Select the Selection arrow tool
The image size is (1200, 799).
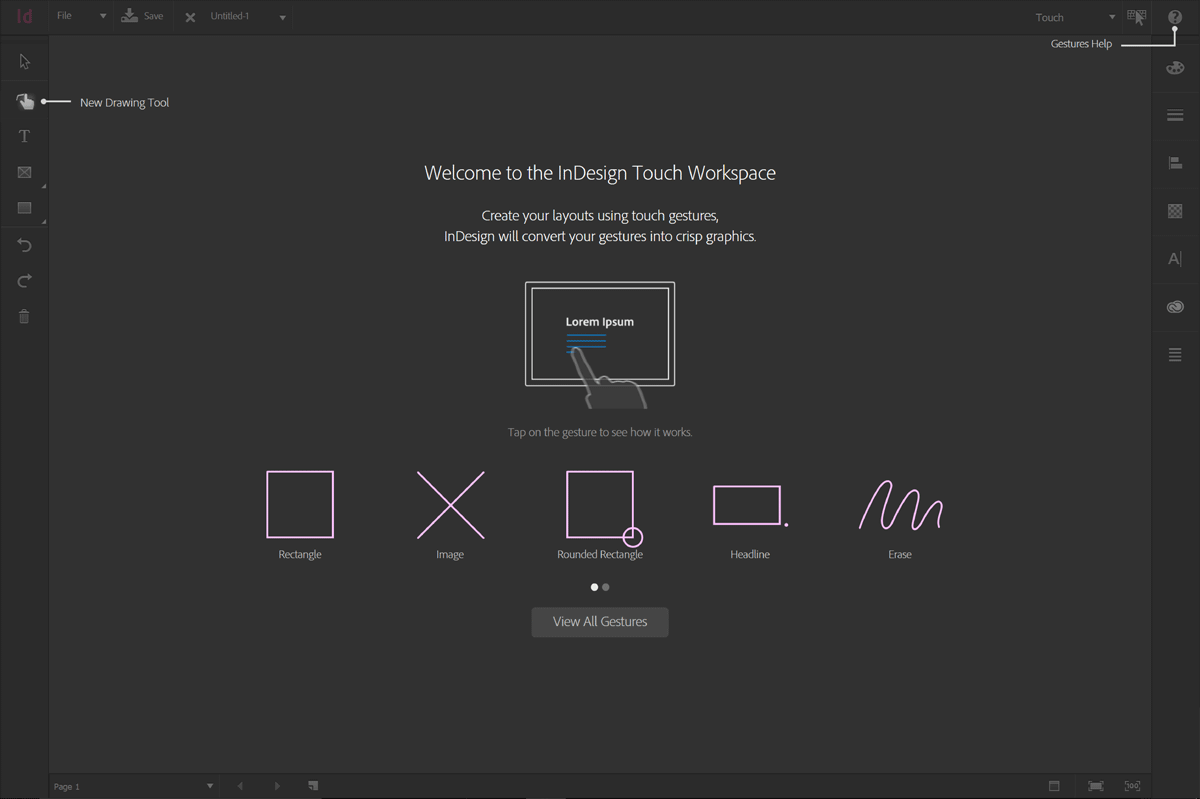point(24,62)
